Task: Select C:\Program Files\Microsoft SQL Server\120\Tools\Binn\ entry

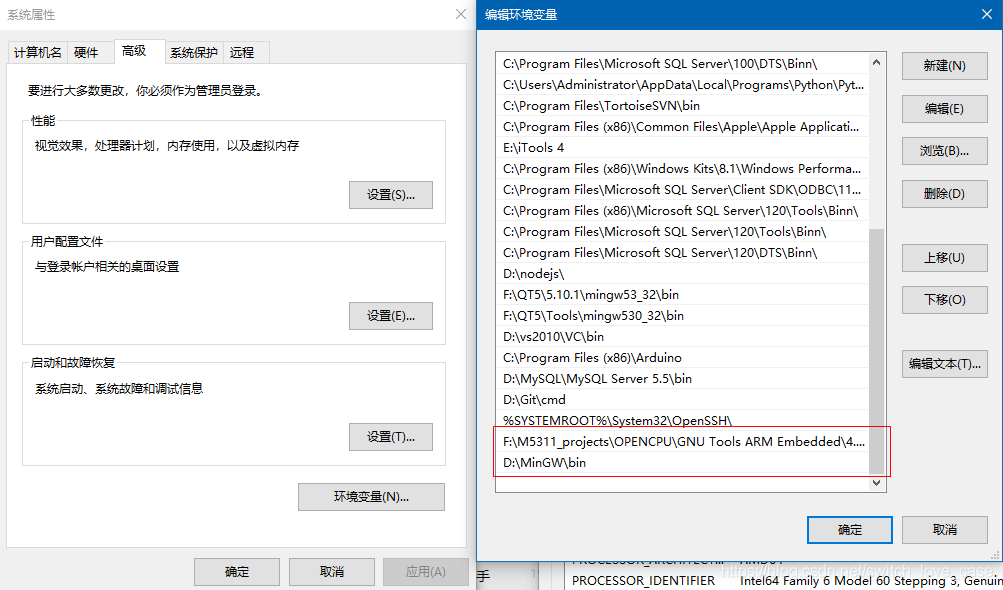Action: coord(683,232)
